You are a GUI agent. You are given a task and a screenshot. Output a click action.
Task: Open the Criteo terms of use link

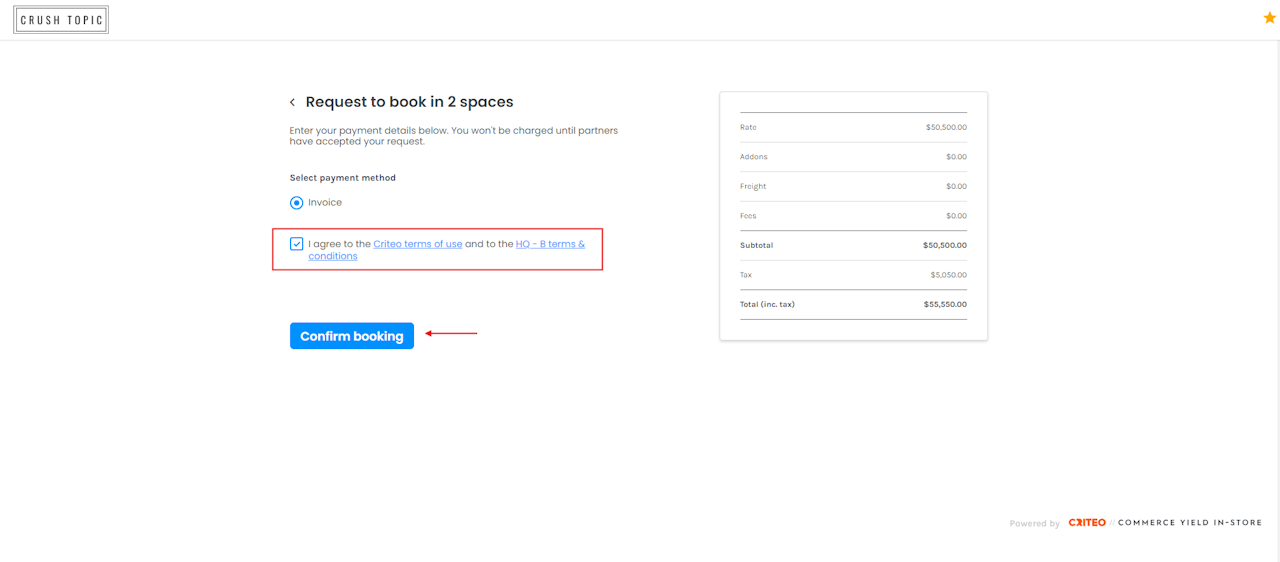(x=417, y=244)
